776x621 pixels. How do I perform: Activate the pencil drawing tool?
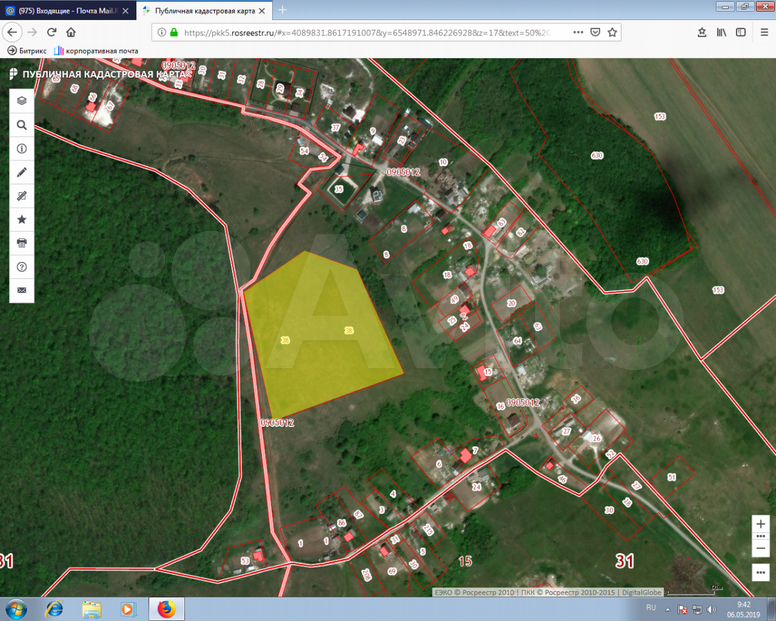tap(22, 172)
